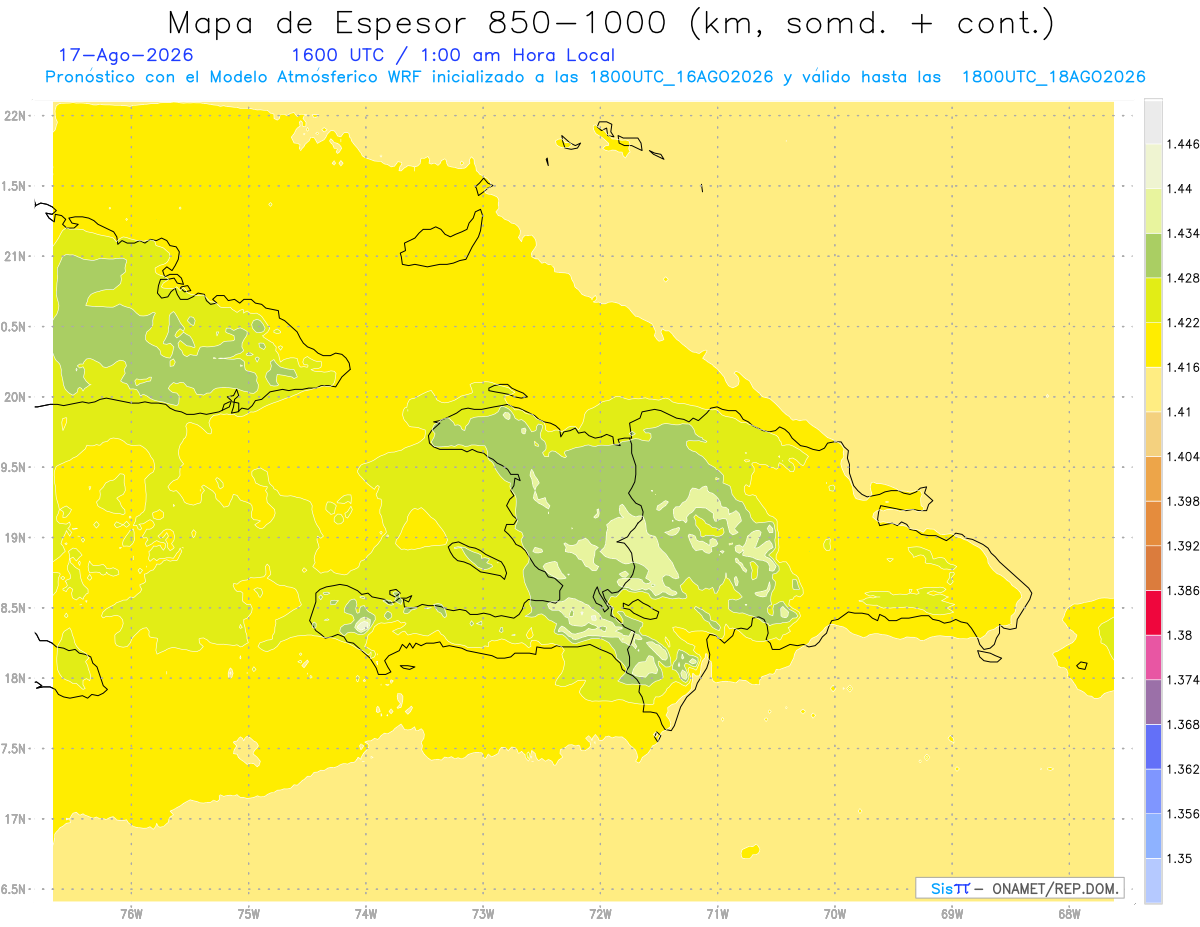Click the legend value 1.392
The image size is (1200, 927).
[x=1183, y=546]
